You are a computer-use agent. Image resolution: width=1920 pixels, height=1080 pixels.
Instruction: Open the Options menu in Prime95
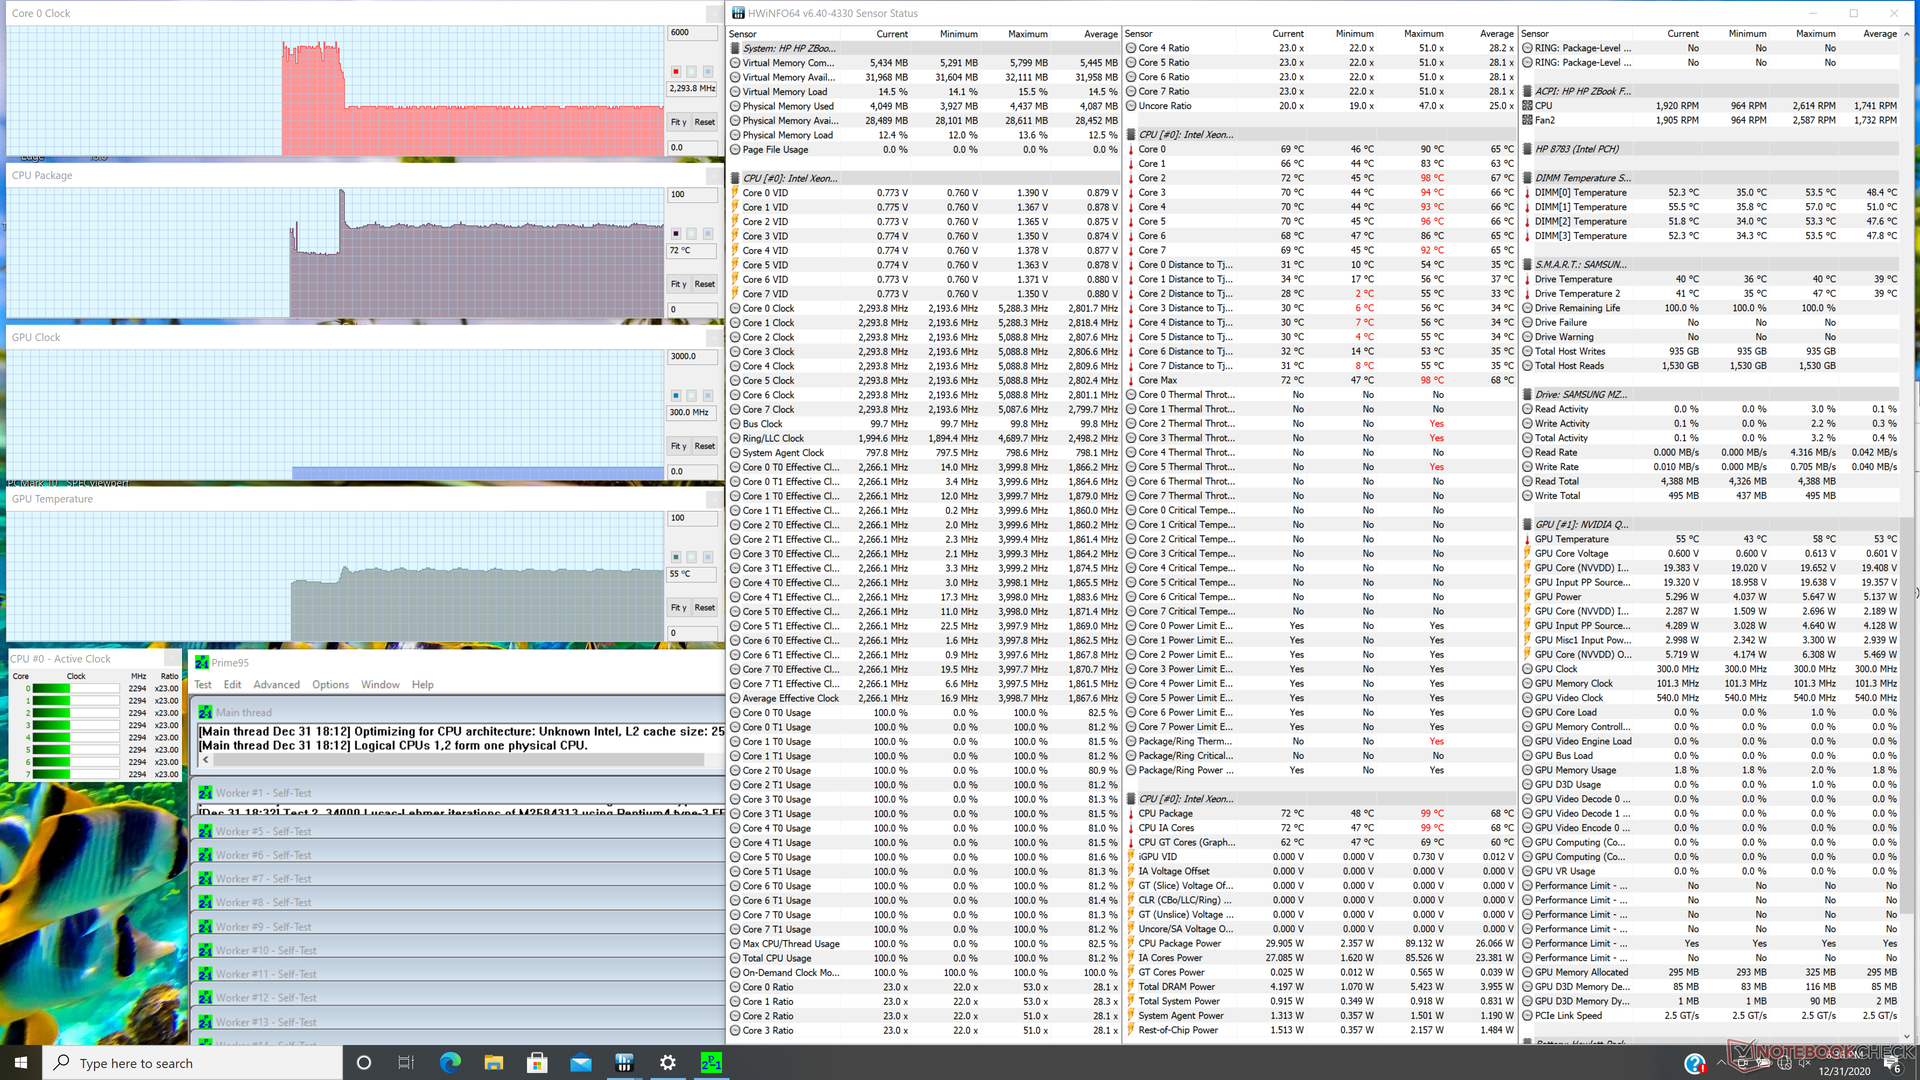[330, 685]
